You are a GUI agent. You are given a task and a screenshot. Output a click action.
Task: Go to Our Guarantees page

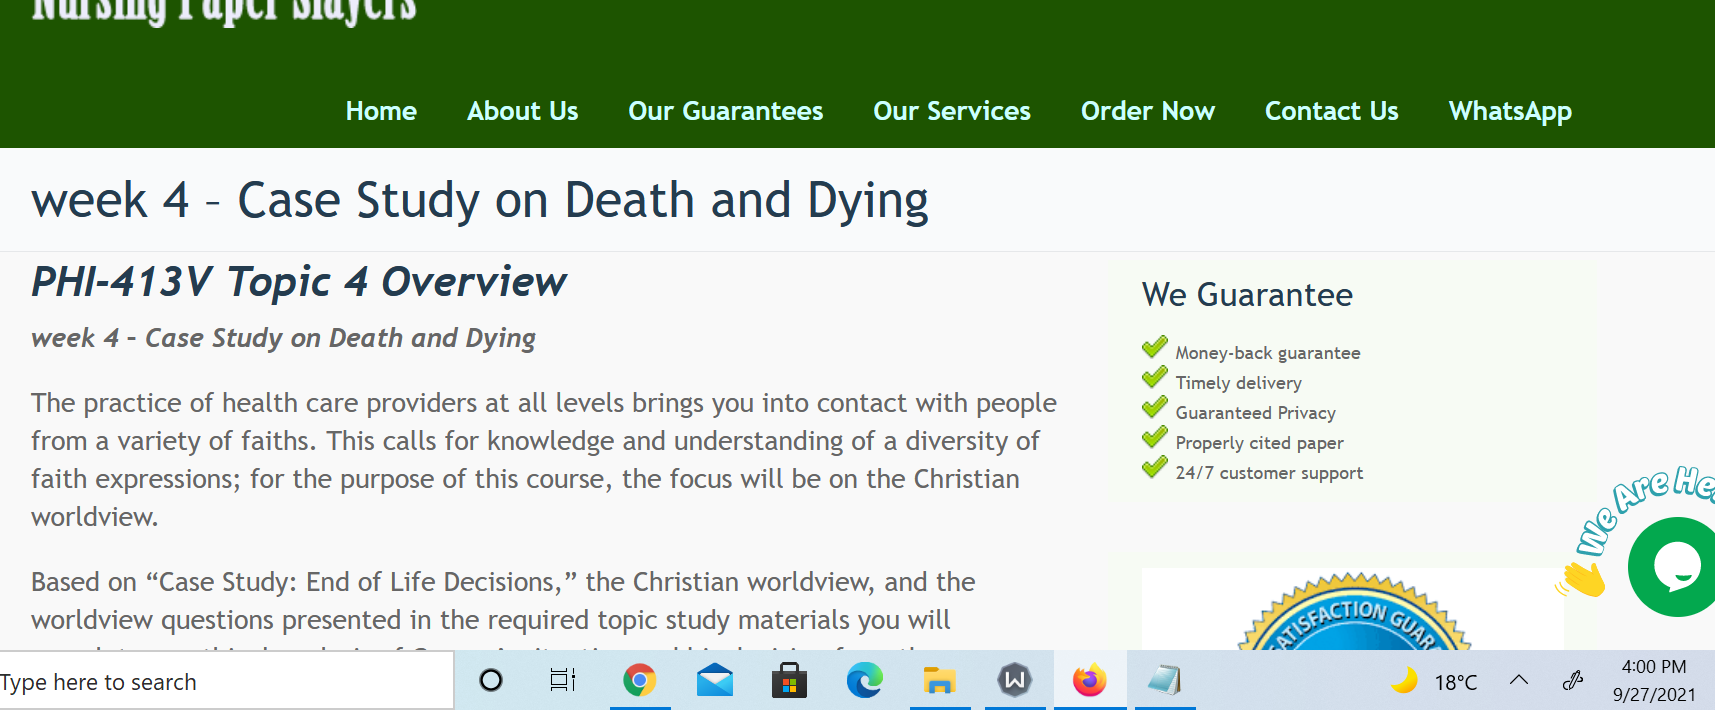[x=725, y=111]
